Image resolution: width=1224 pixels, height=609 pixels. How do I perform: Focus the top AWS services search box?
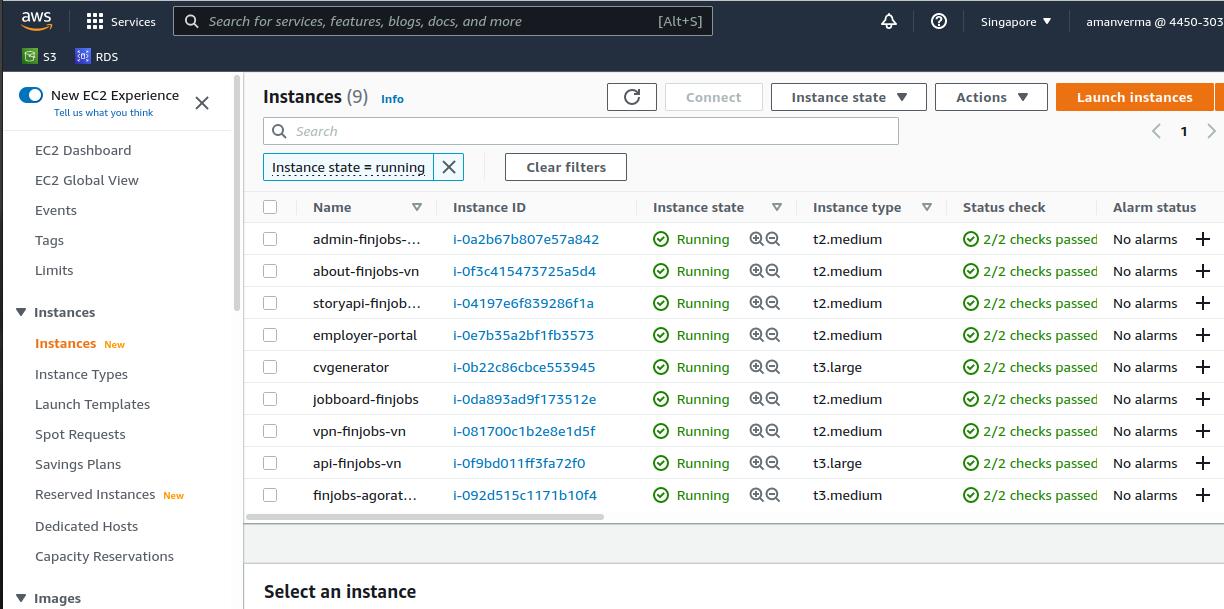(x=443, y=21)
